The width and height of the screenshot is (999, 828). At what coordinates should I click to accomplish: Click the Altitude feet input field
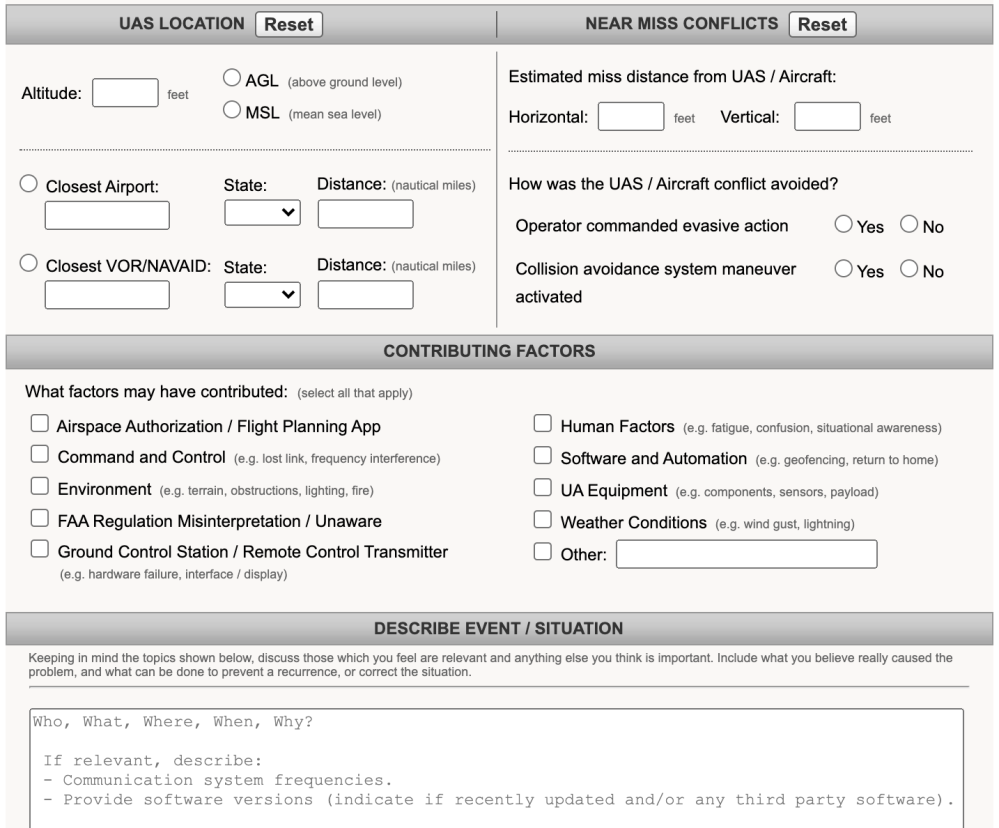(x=125, y=93)
